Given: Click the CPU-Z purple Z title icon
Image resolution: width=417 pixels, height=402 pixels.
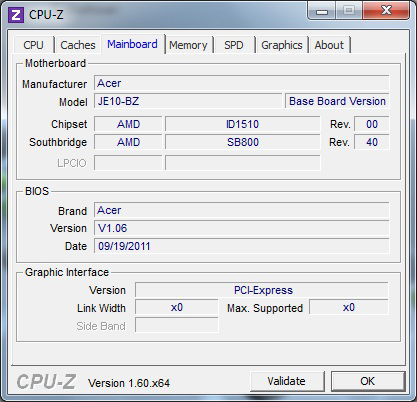Looking at the screenshot, I should point(16,15).
